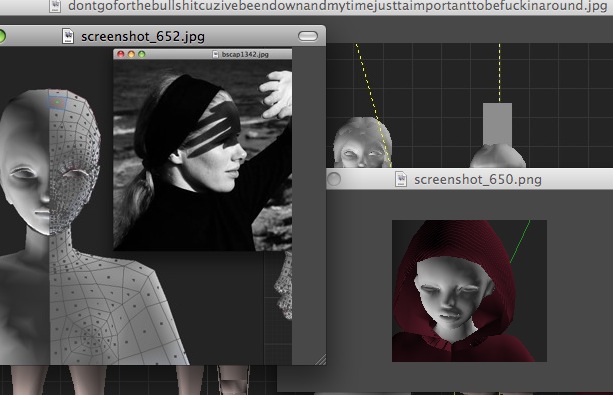
Task: Click the toolbar pill button in screenshot_652.jpg window
Action: pos(308,36)
